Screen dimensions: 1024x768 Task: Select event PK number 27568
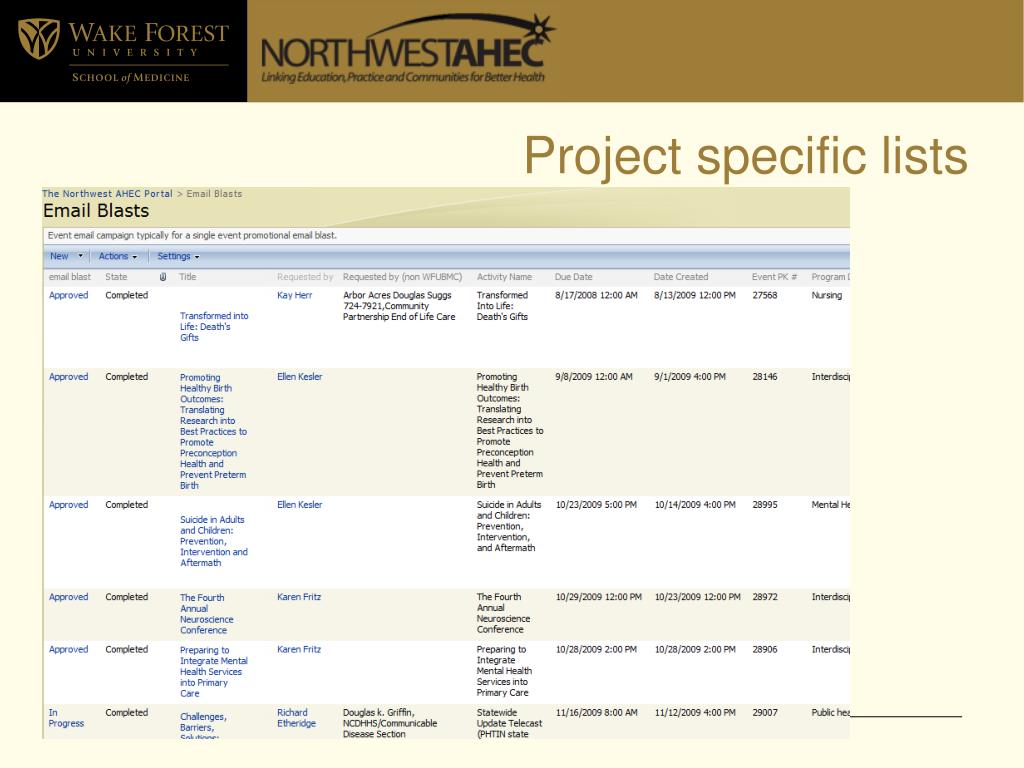click(x=765, y=295)
